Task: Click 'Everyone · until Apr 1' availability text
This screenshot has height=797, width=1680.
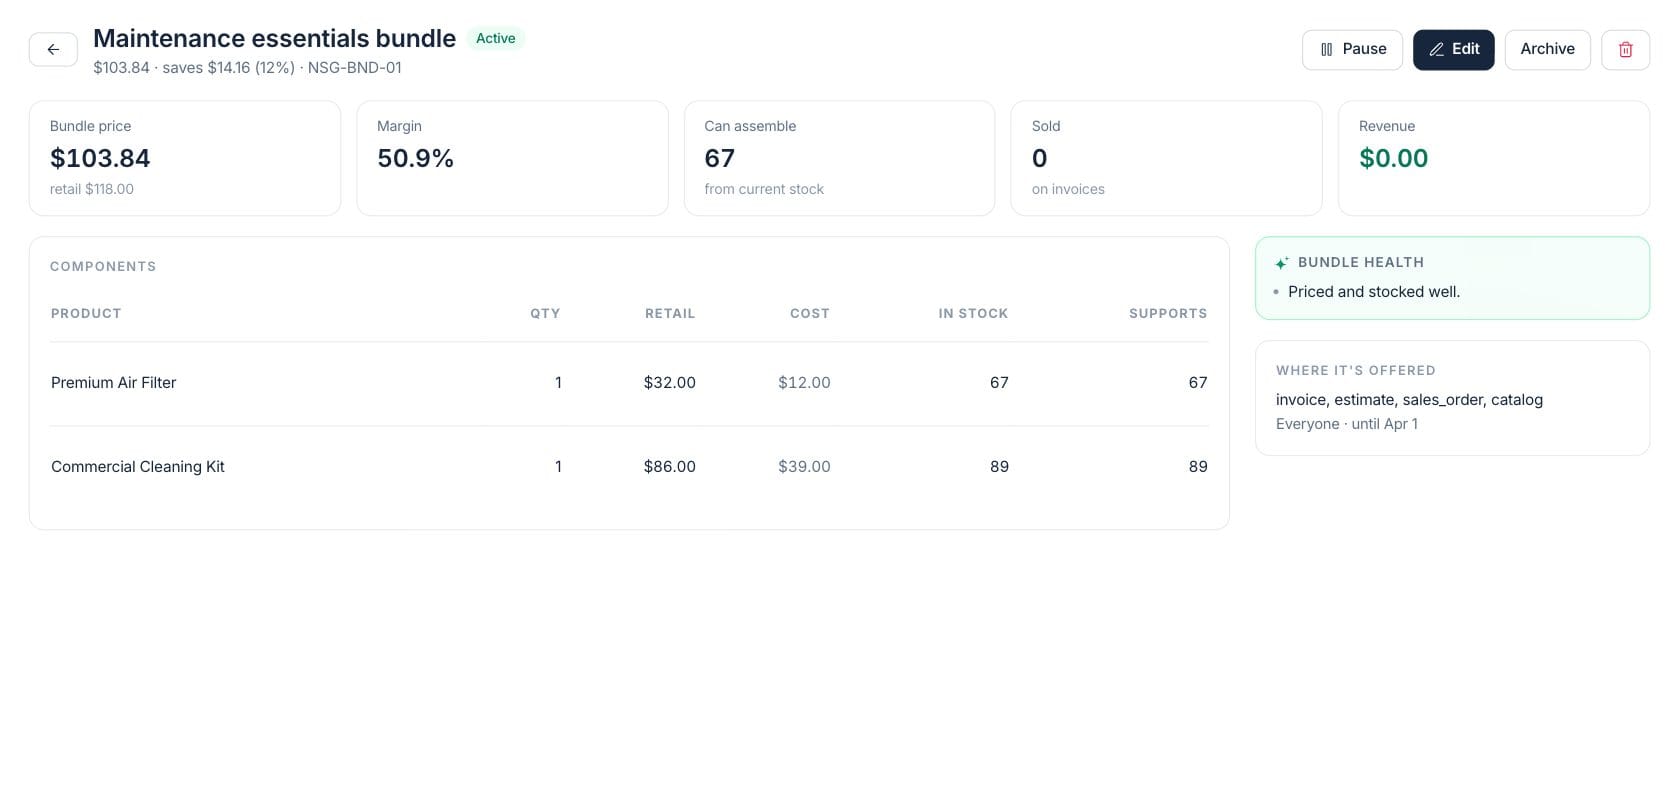Action: pyautogui.click(x=1346, y=424)
